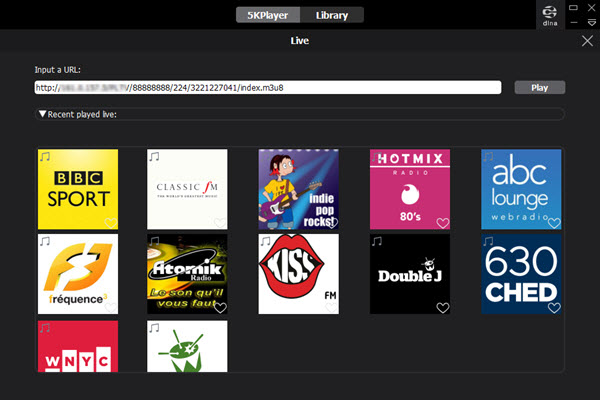Image resolution: width=600 pixels, height=400 pixels.
Task: Favorite 630 CHED with the heart icon
Action: click(x=554, y=307)
